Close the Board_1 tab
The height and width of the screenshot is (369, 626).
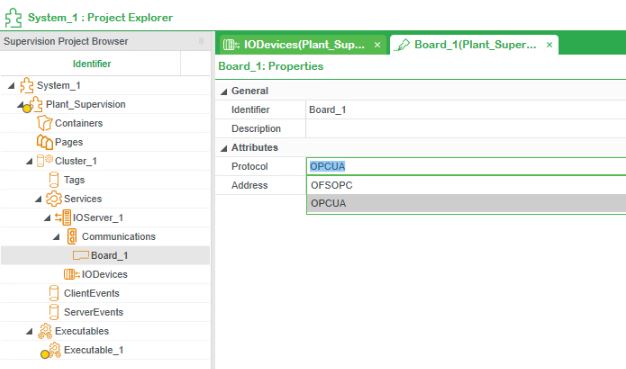tap(549, 45)
